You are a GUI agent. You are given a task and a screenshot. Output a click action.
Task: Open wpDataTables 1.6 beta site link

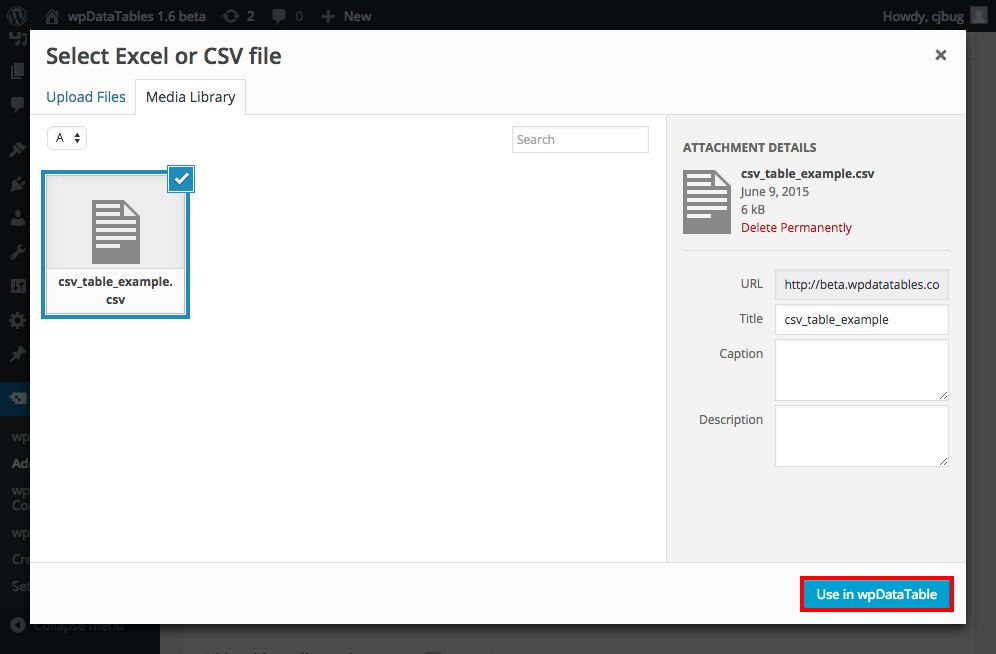[x=137, y=17]
